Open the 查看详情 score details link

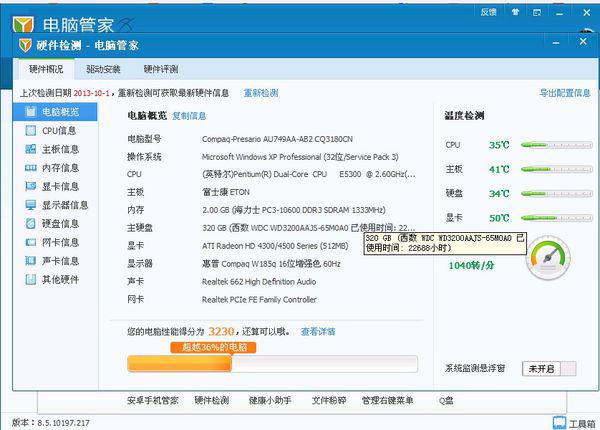318,332
